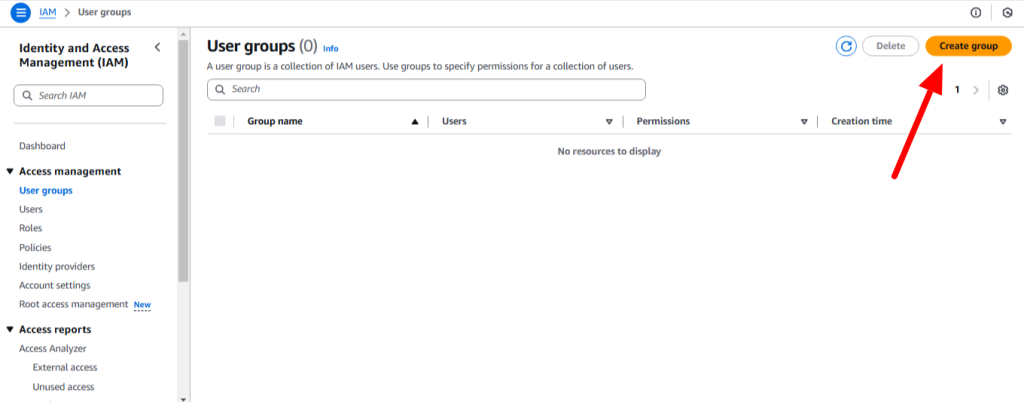Sort by Creation time column arrow
1024x402 pixels.
tap(1002, 121)
